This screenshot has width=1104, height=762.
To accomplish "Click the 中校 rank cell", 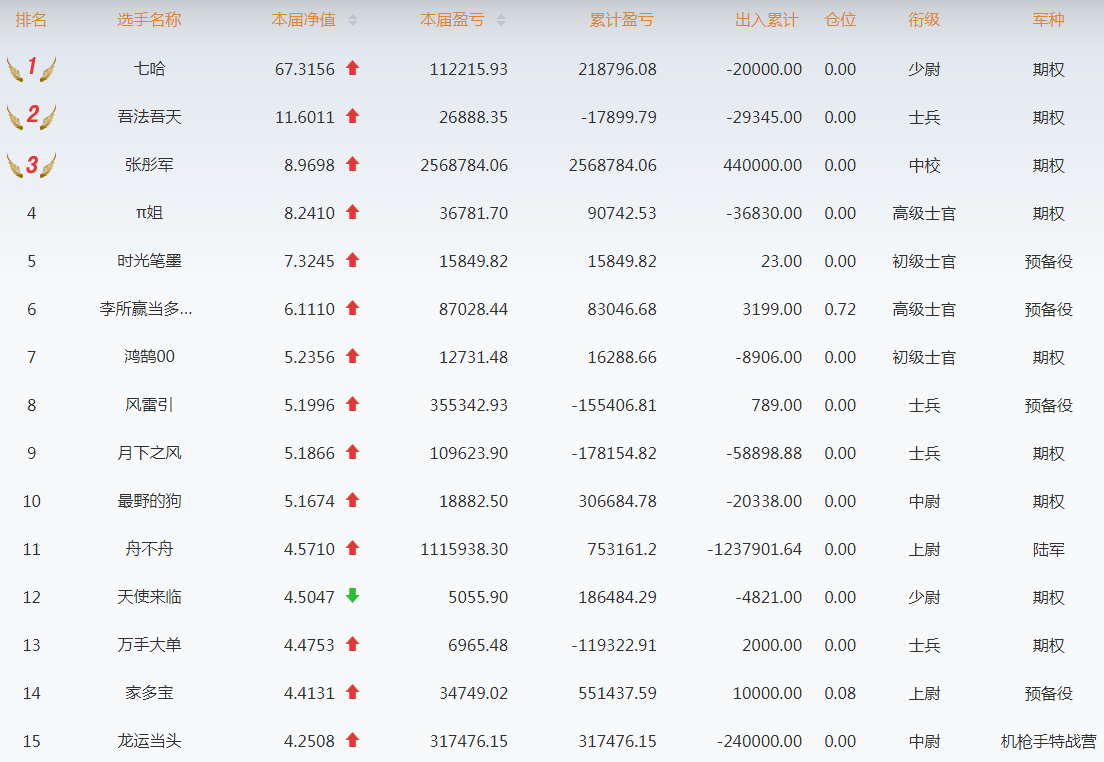I will click(x=924, y=165).
